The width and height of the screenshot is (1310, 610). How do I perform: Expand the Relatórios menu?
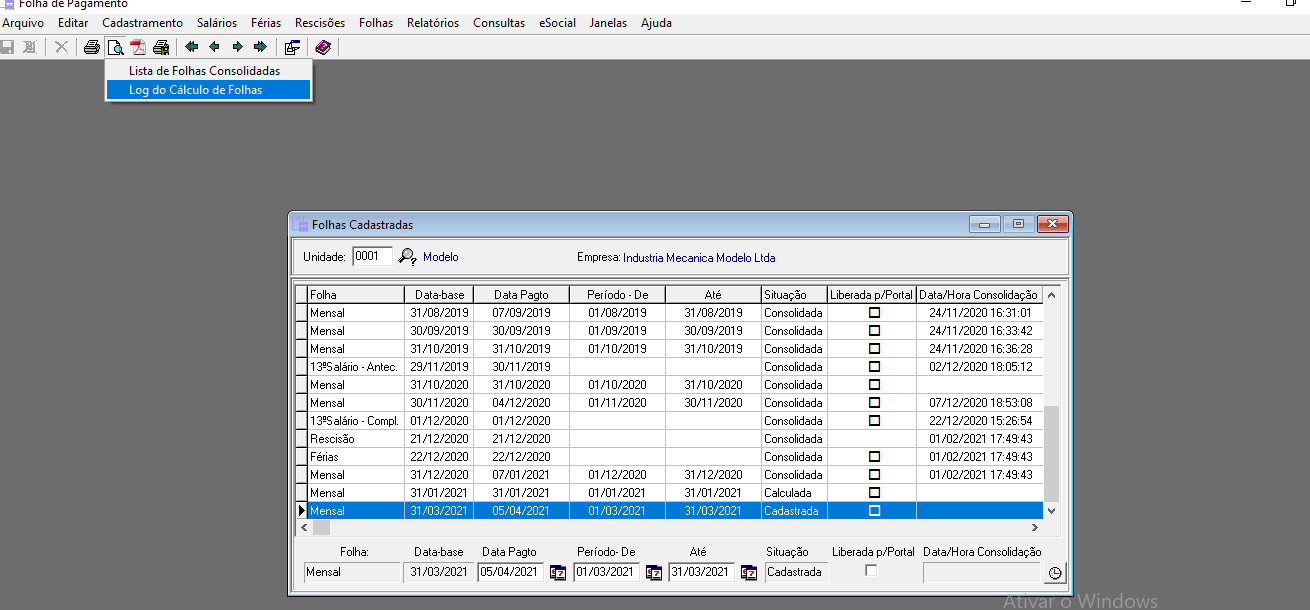pos(433,23)
